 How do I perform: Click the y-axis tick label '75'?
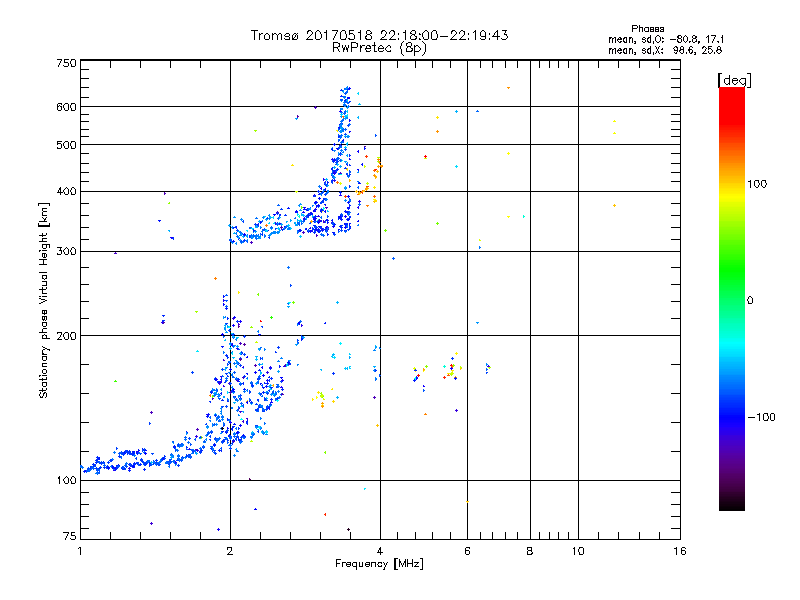(x=70, y=536)
